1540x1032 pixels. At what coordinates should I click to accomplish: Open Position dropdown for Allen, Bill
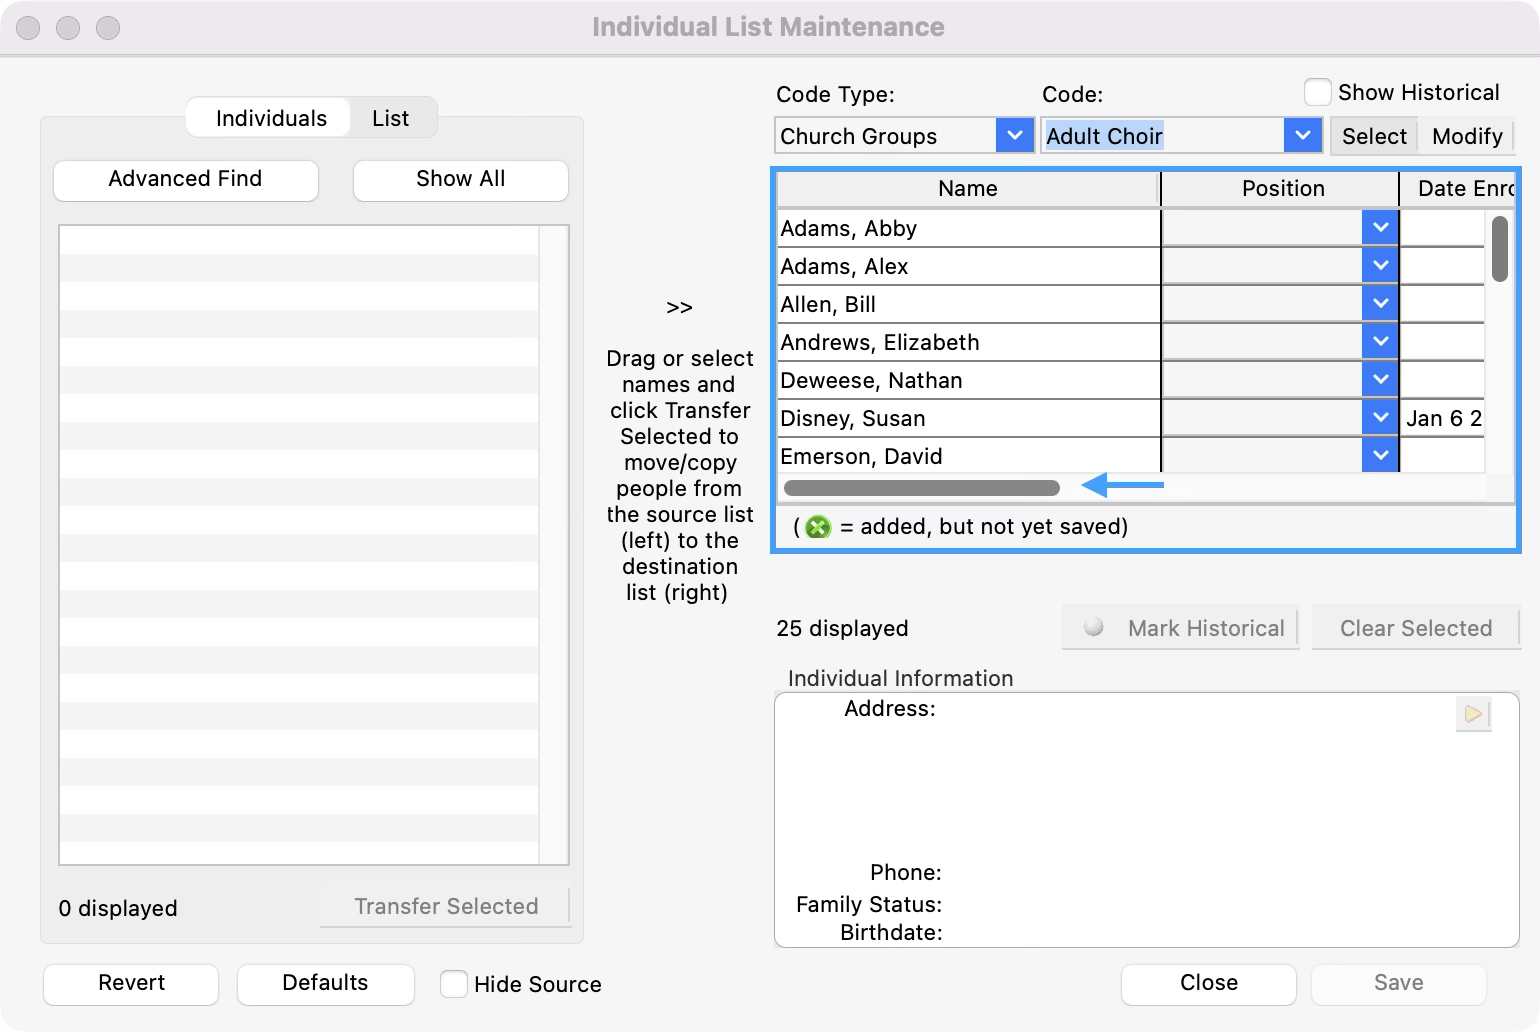point(1380,304)
